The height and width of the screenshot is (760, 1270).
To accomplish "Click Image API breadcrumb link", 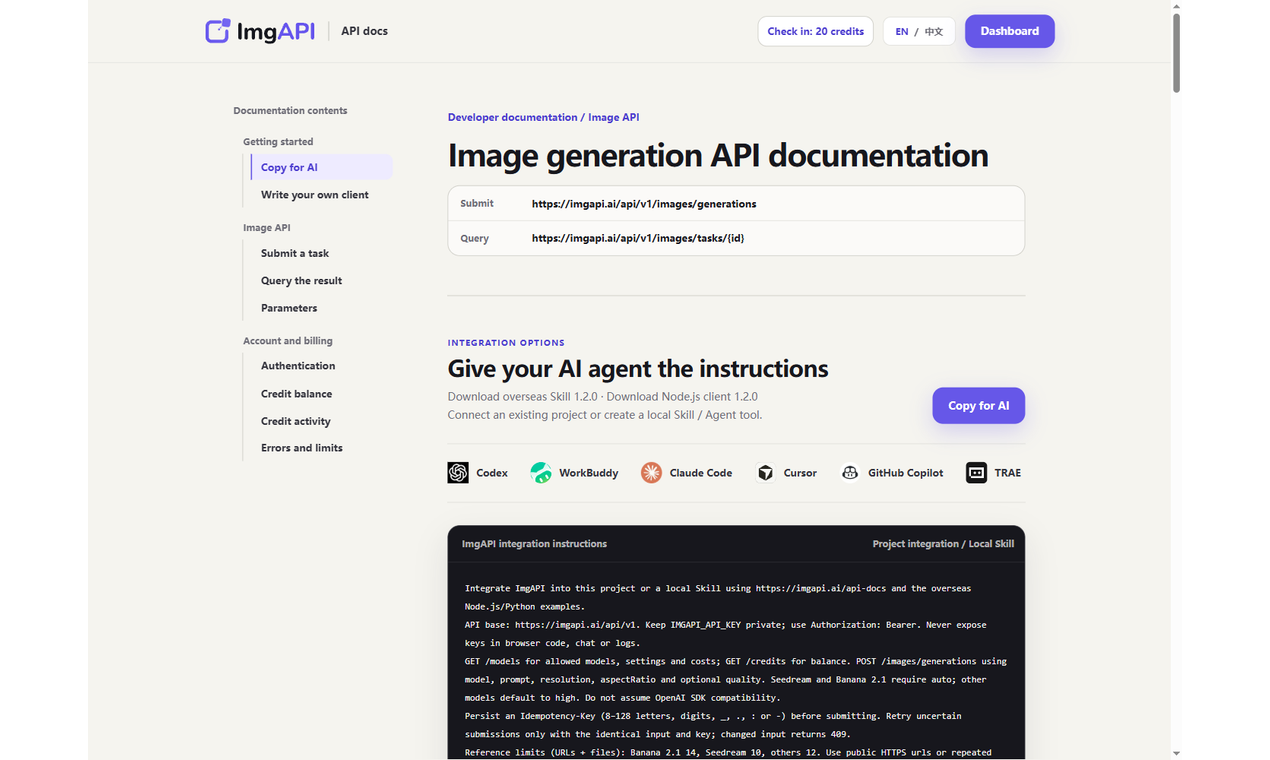I will click(x=613, y=117).
